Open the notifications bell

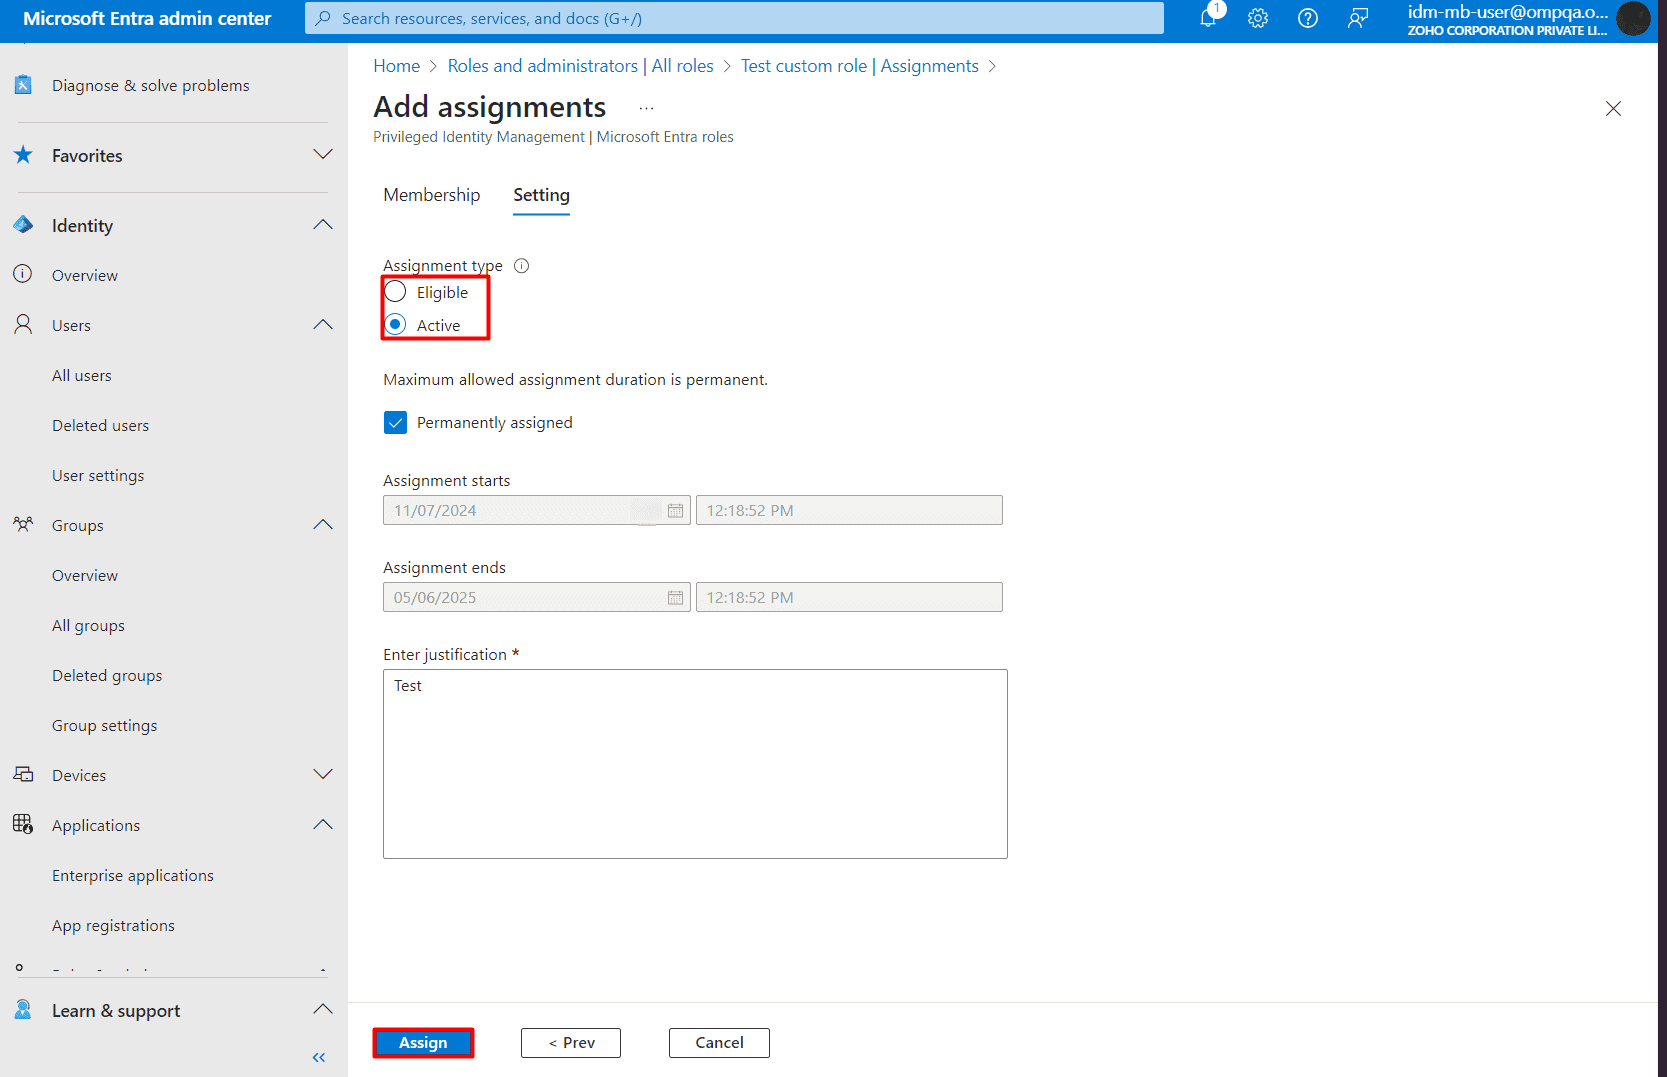(1208, 18)
